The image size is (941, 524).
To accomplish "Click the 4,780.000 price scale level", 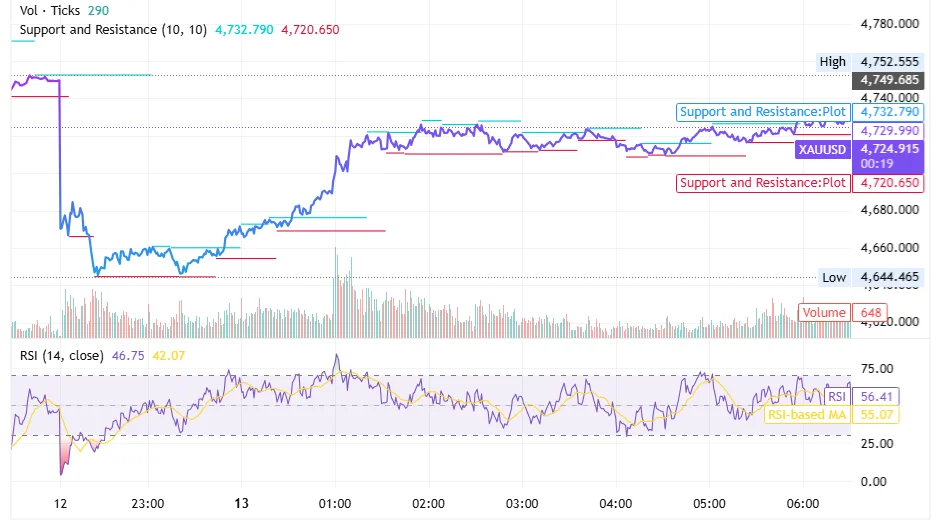I will pos(889,23).
